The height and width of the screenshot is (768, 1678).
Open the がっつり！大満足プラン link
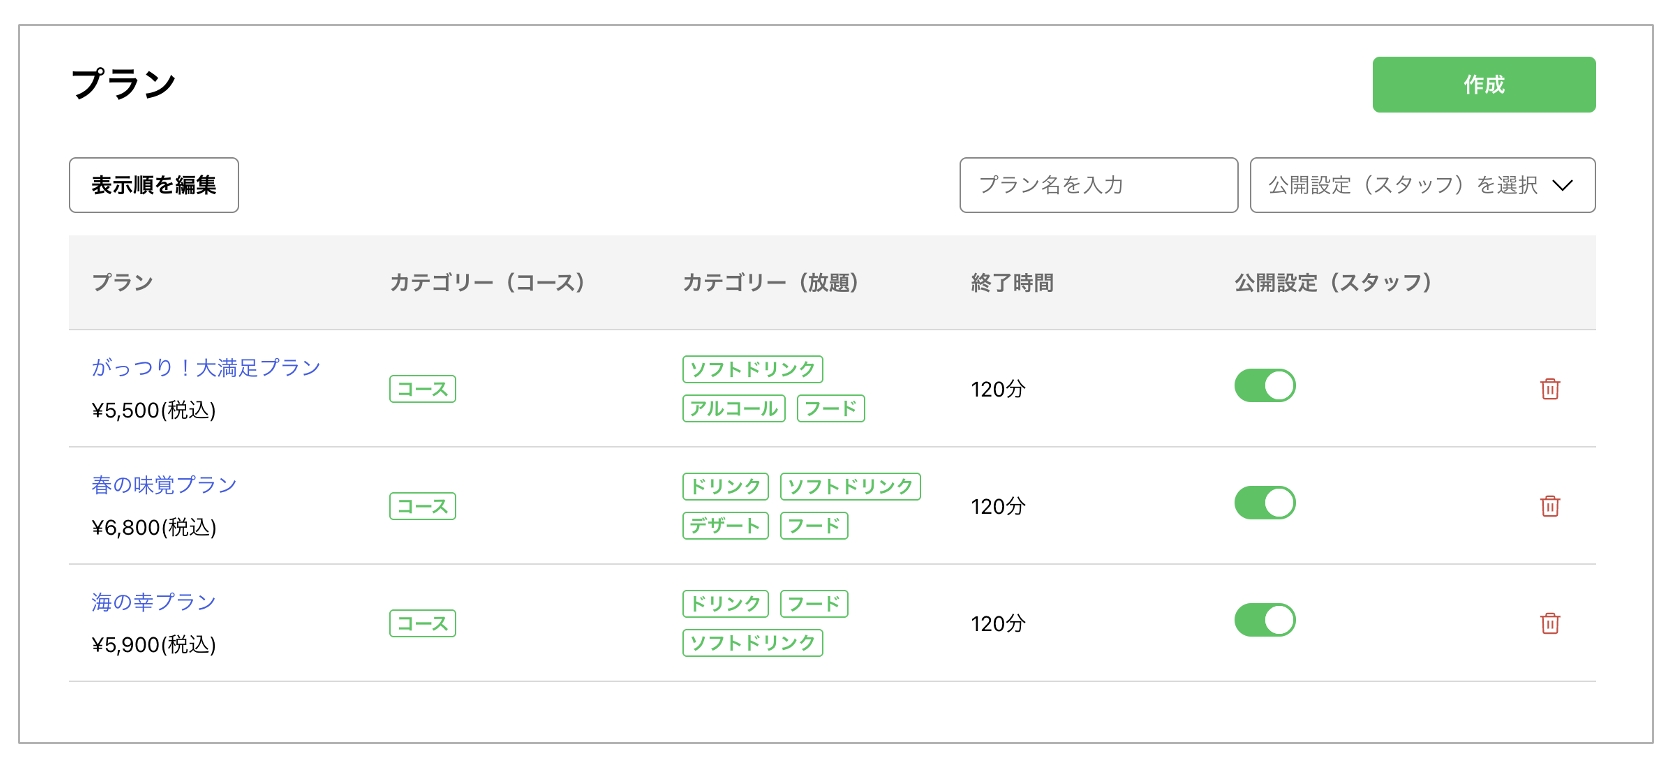[206, 368]
